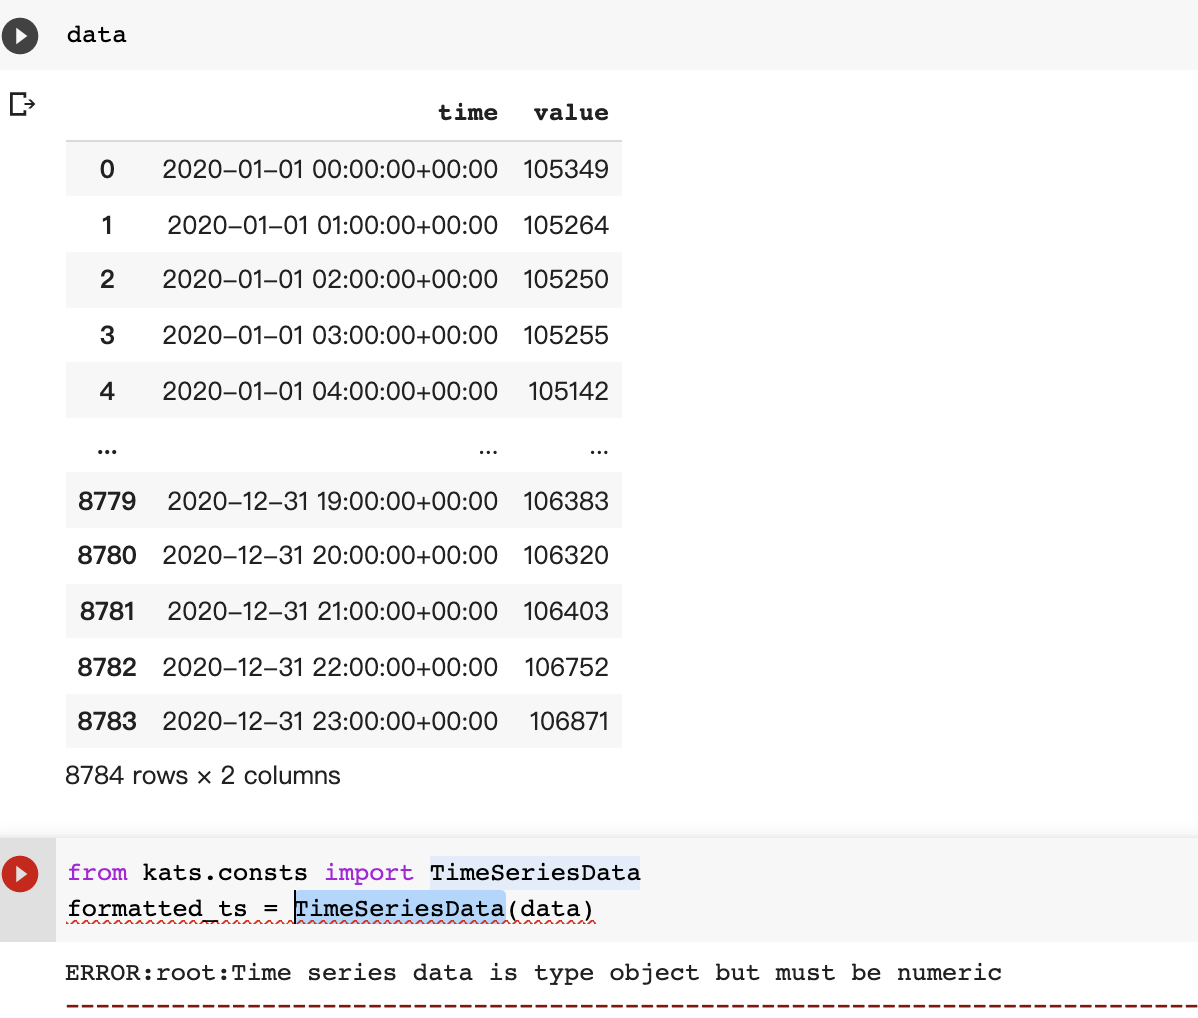Click the highlighted TimeSeriesData import name
1198x1018 pixels.
click(x=535, y=873)
